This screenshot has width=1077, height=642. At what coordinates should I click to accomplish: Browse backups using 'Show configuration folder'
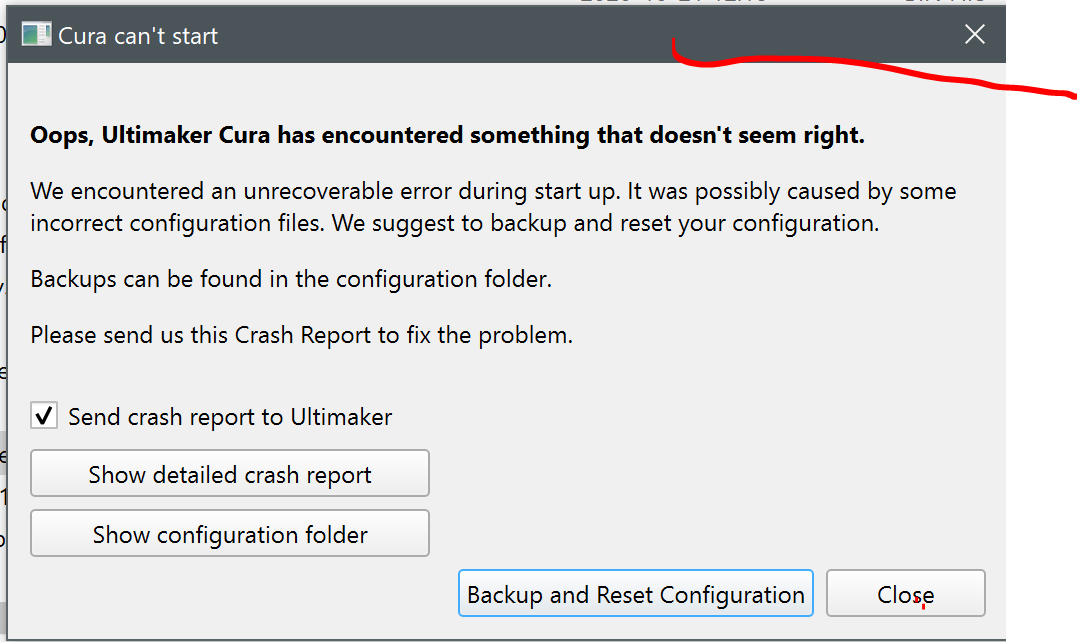point(229,533)
